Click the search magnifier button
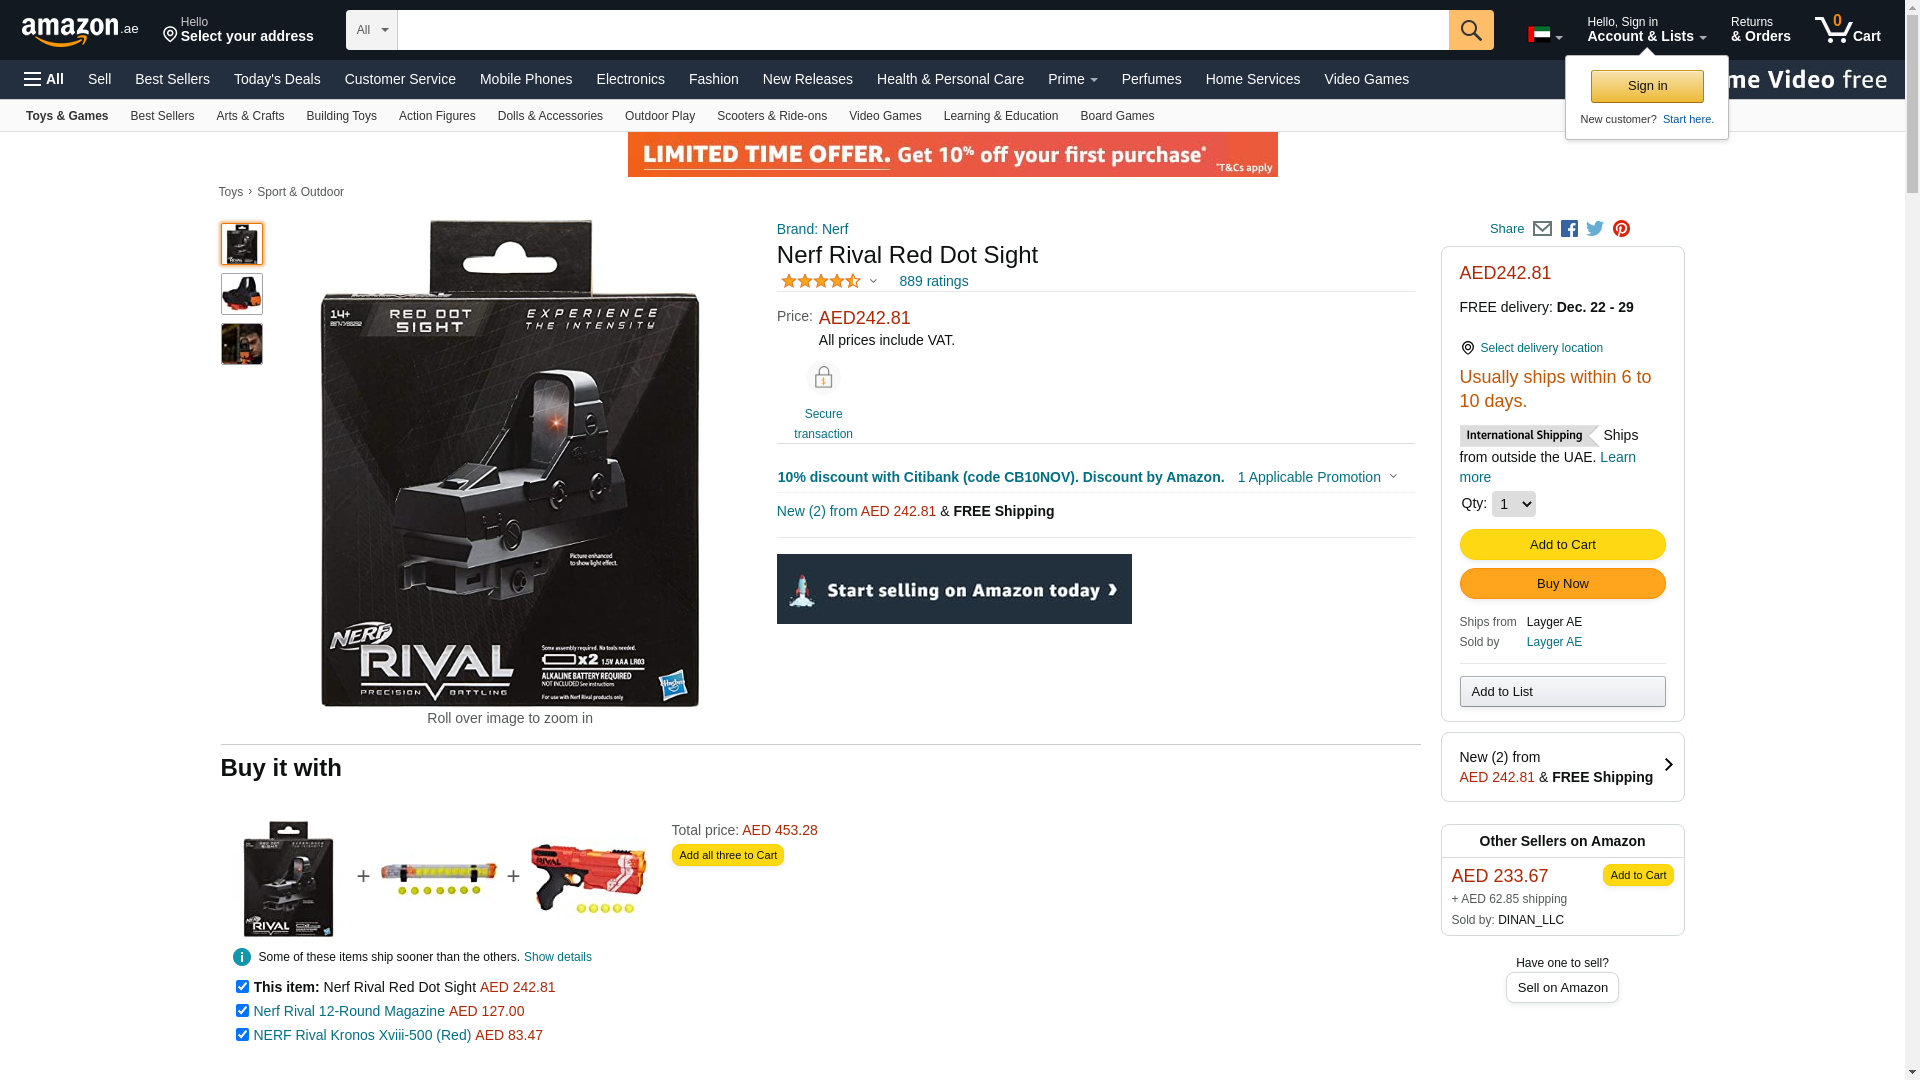 tap(1471, 30)
